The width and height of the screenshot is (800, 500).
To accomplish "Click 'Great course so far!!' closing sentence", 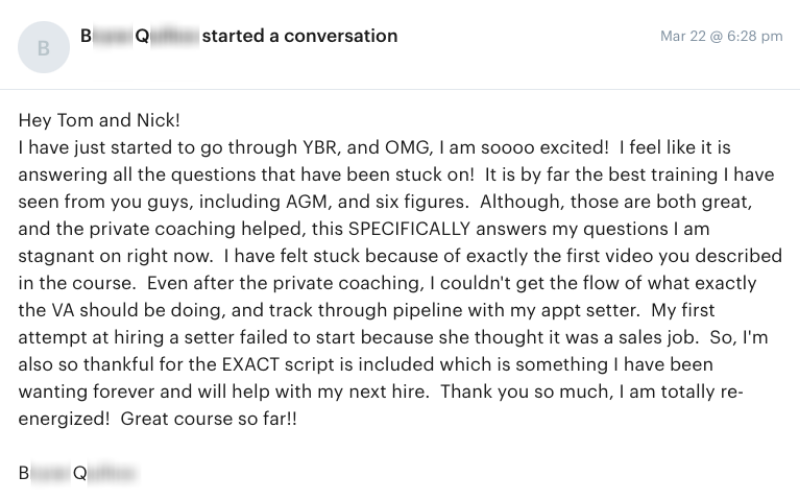I will pyautogui.click(x=209, y=419).
